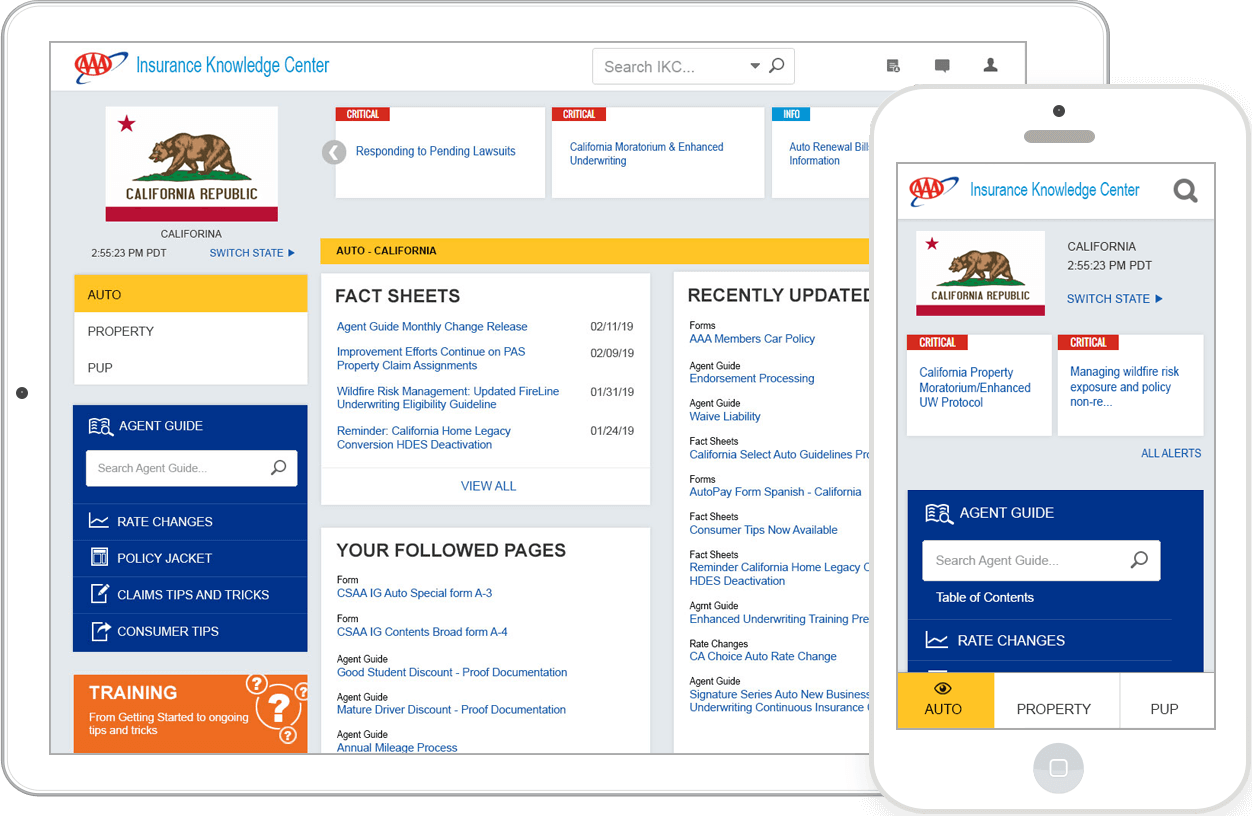Click the Rate Changes chart icon on the tablet
This screenshot has width=1252, height=816.
pyautogui.click(x=99, y=521)
